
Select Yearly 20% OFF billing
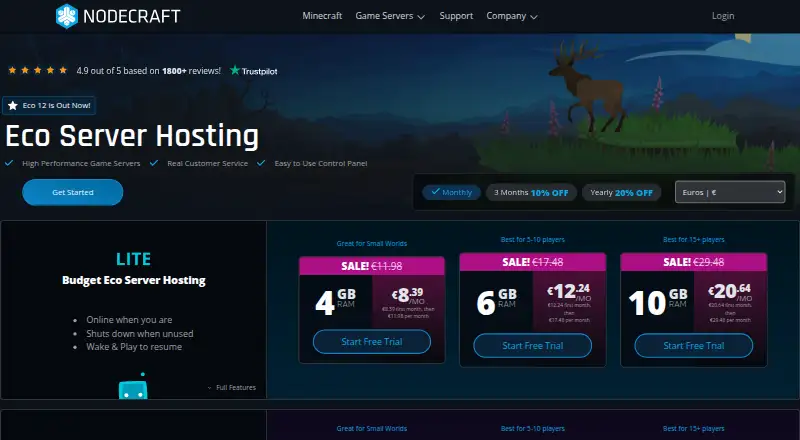[621, 192]
